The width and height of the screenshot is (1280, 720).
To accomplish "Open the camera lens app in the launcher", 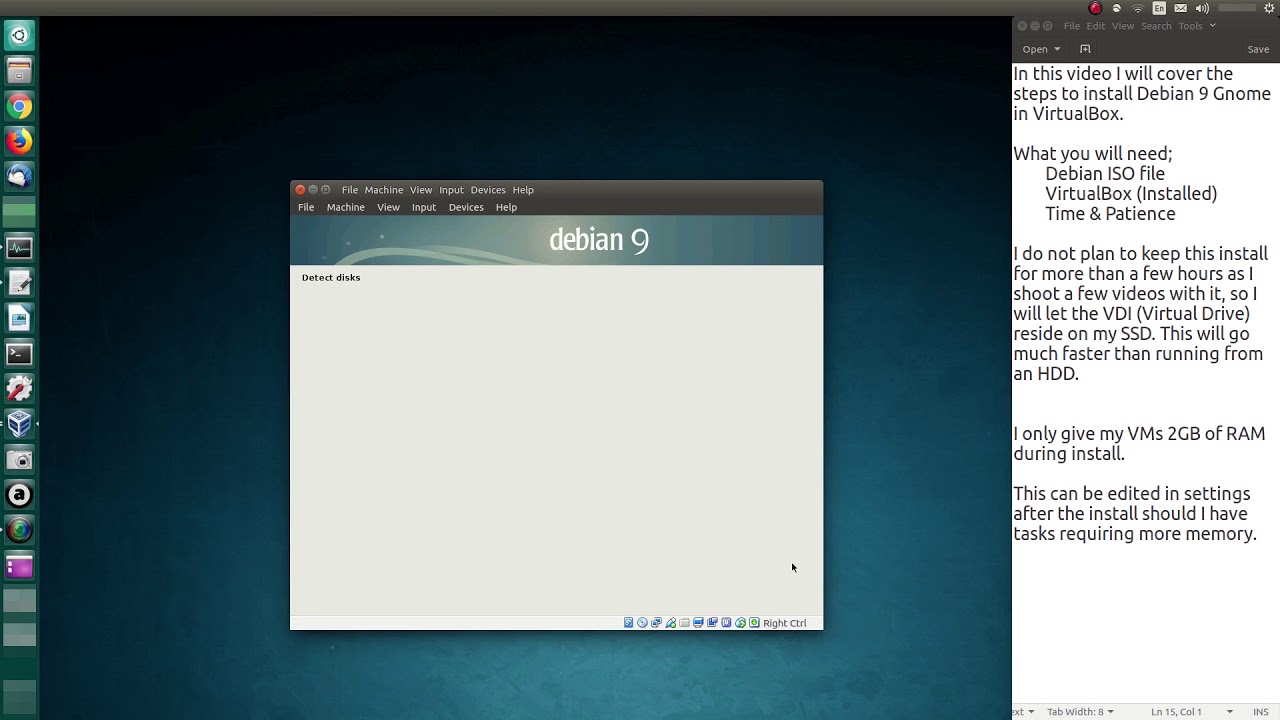I will 19,530.
